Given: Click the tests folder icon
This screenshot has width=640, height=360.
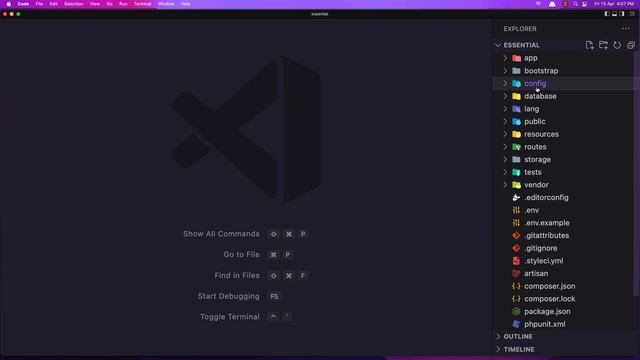Looking at the screenshot, I should click(x=516, y=172).
